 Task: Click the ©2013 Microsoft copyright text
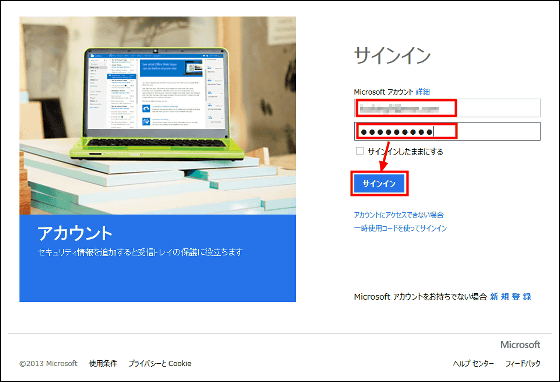pyautogui.click(x=48, y=363)
